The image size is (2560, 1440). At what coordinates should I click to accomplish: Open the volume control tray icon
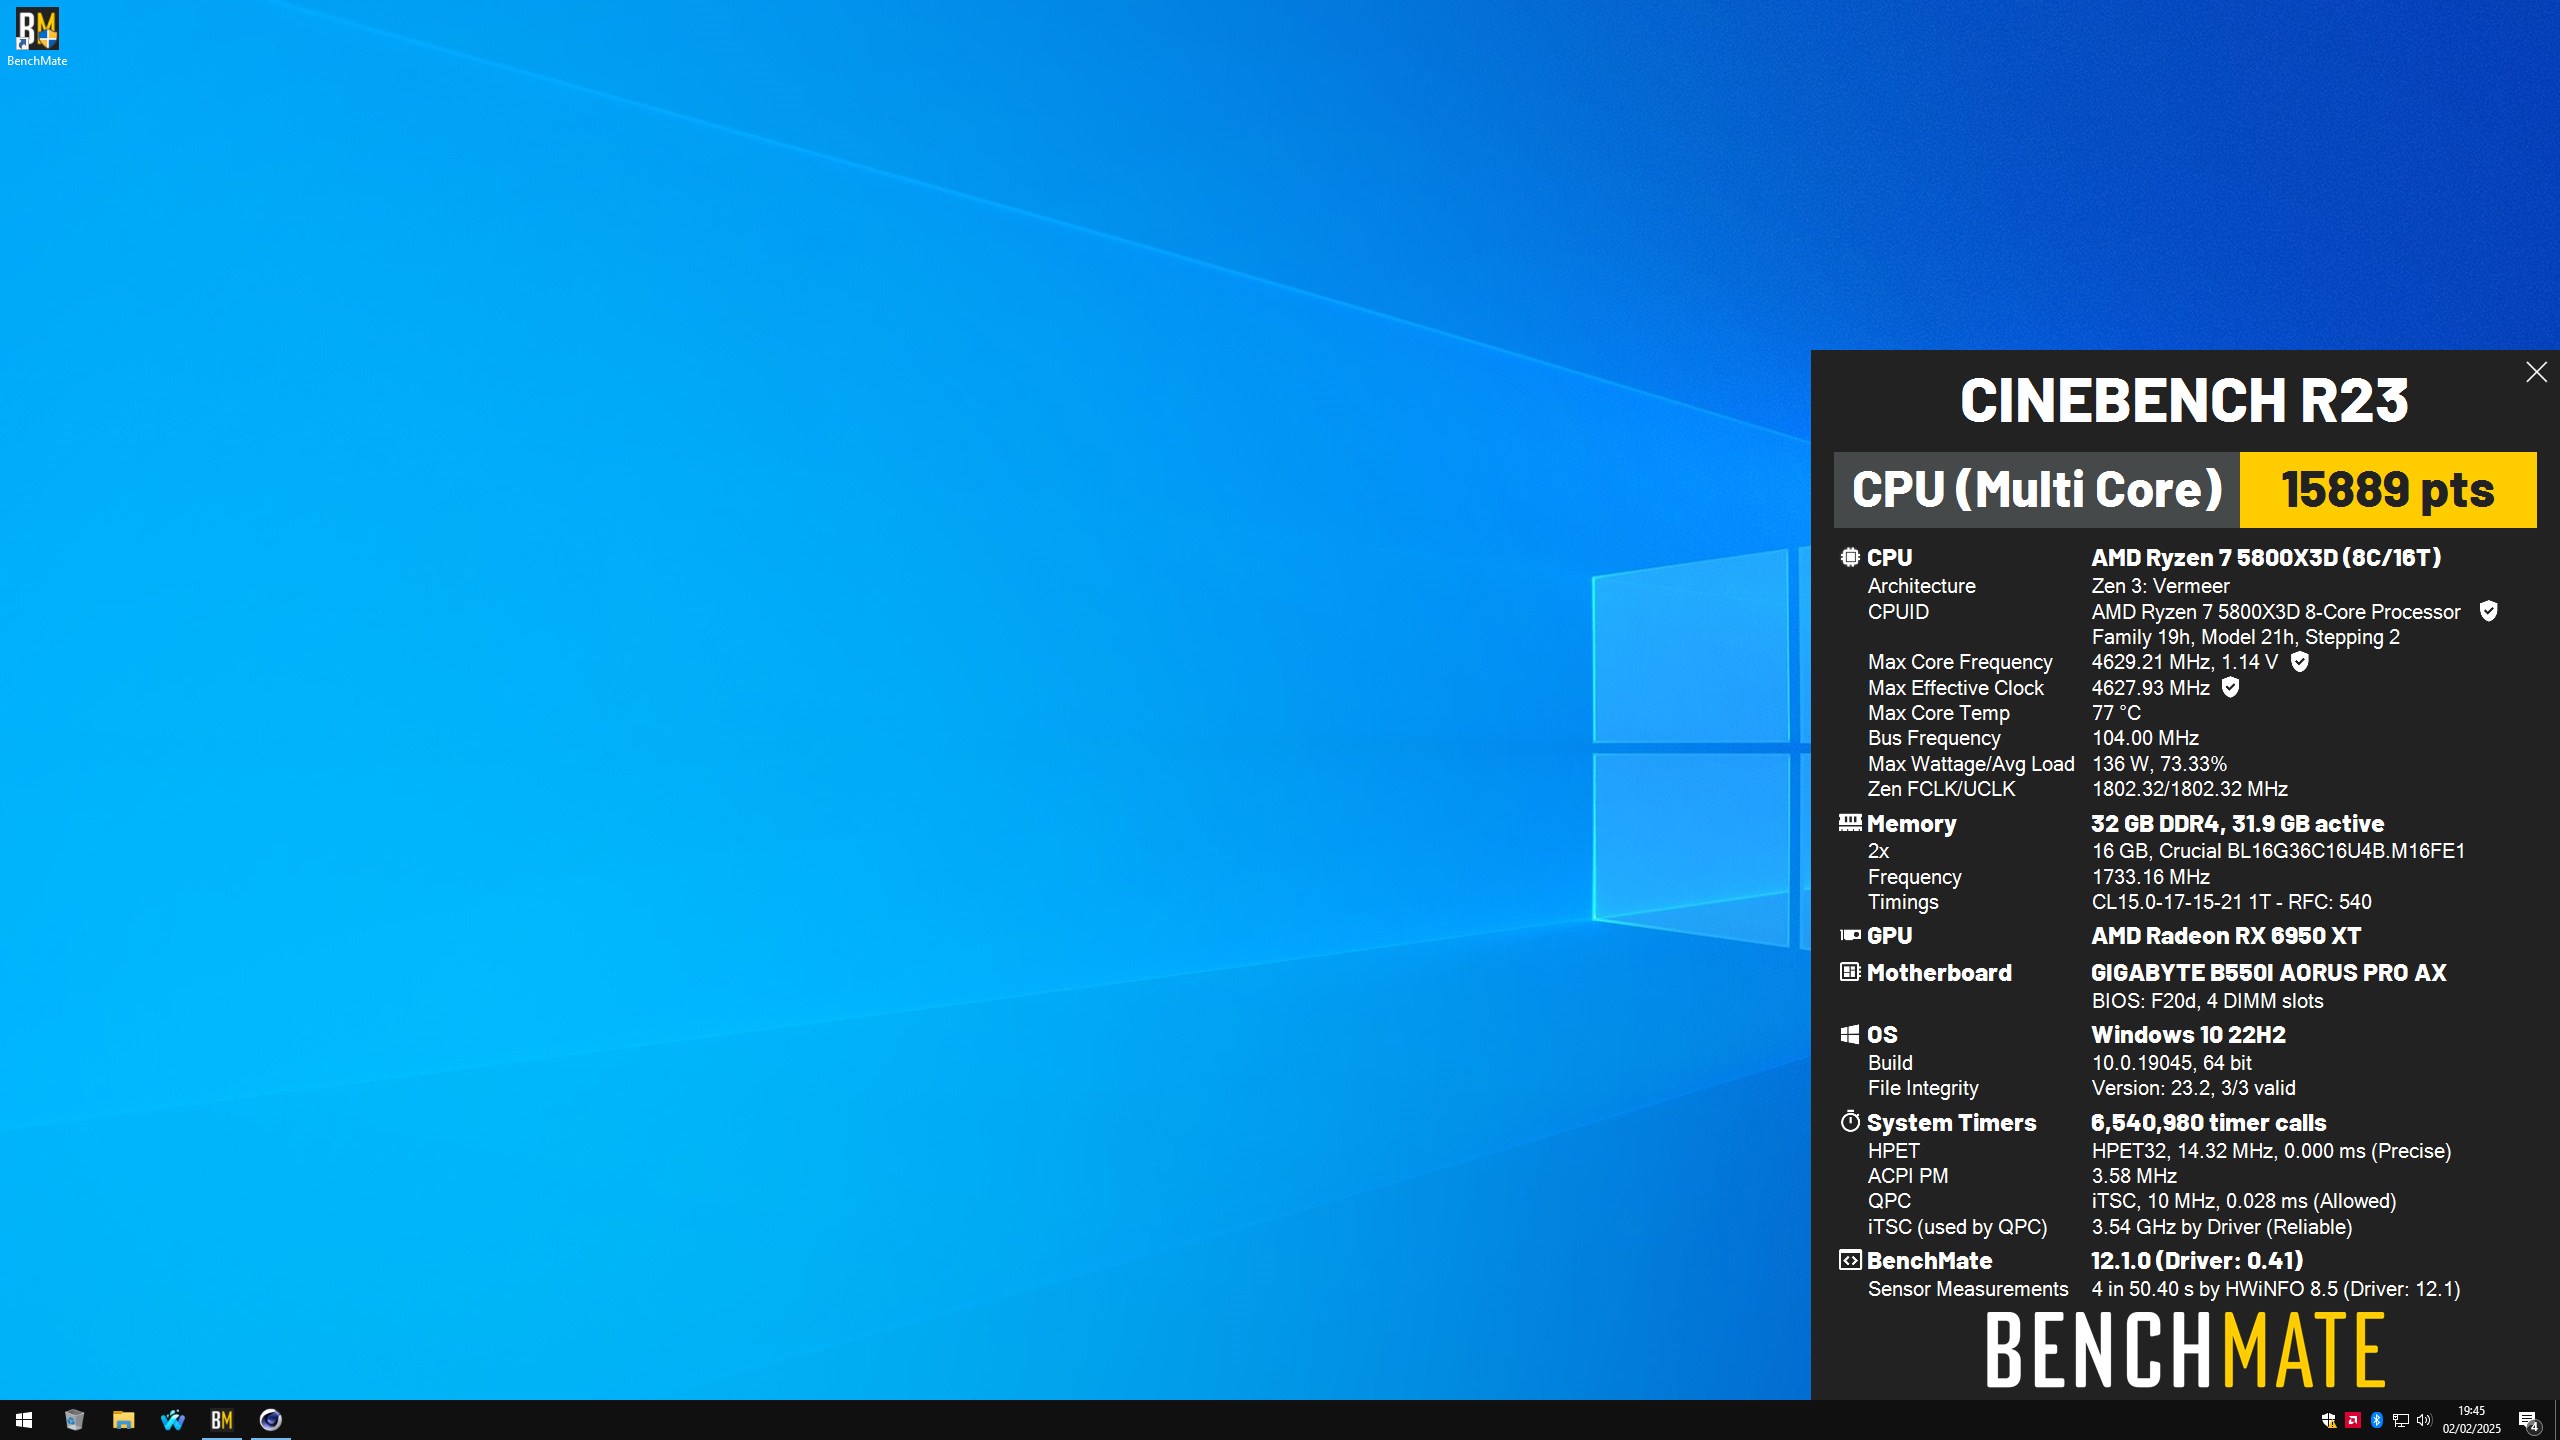(x=2424, y=1421)
